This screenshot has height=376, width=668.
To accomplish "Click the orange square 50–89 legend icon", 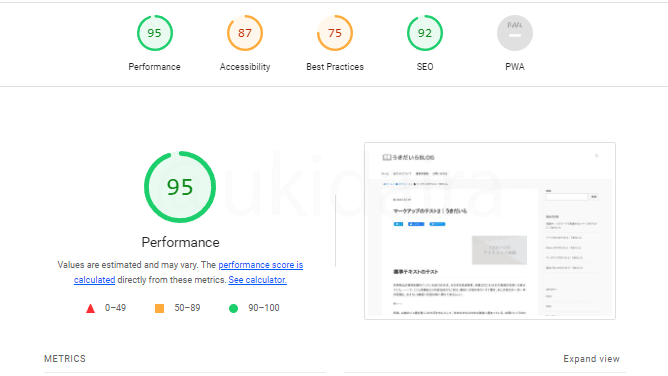I will pyautogui.click(x=159, y=308).
